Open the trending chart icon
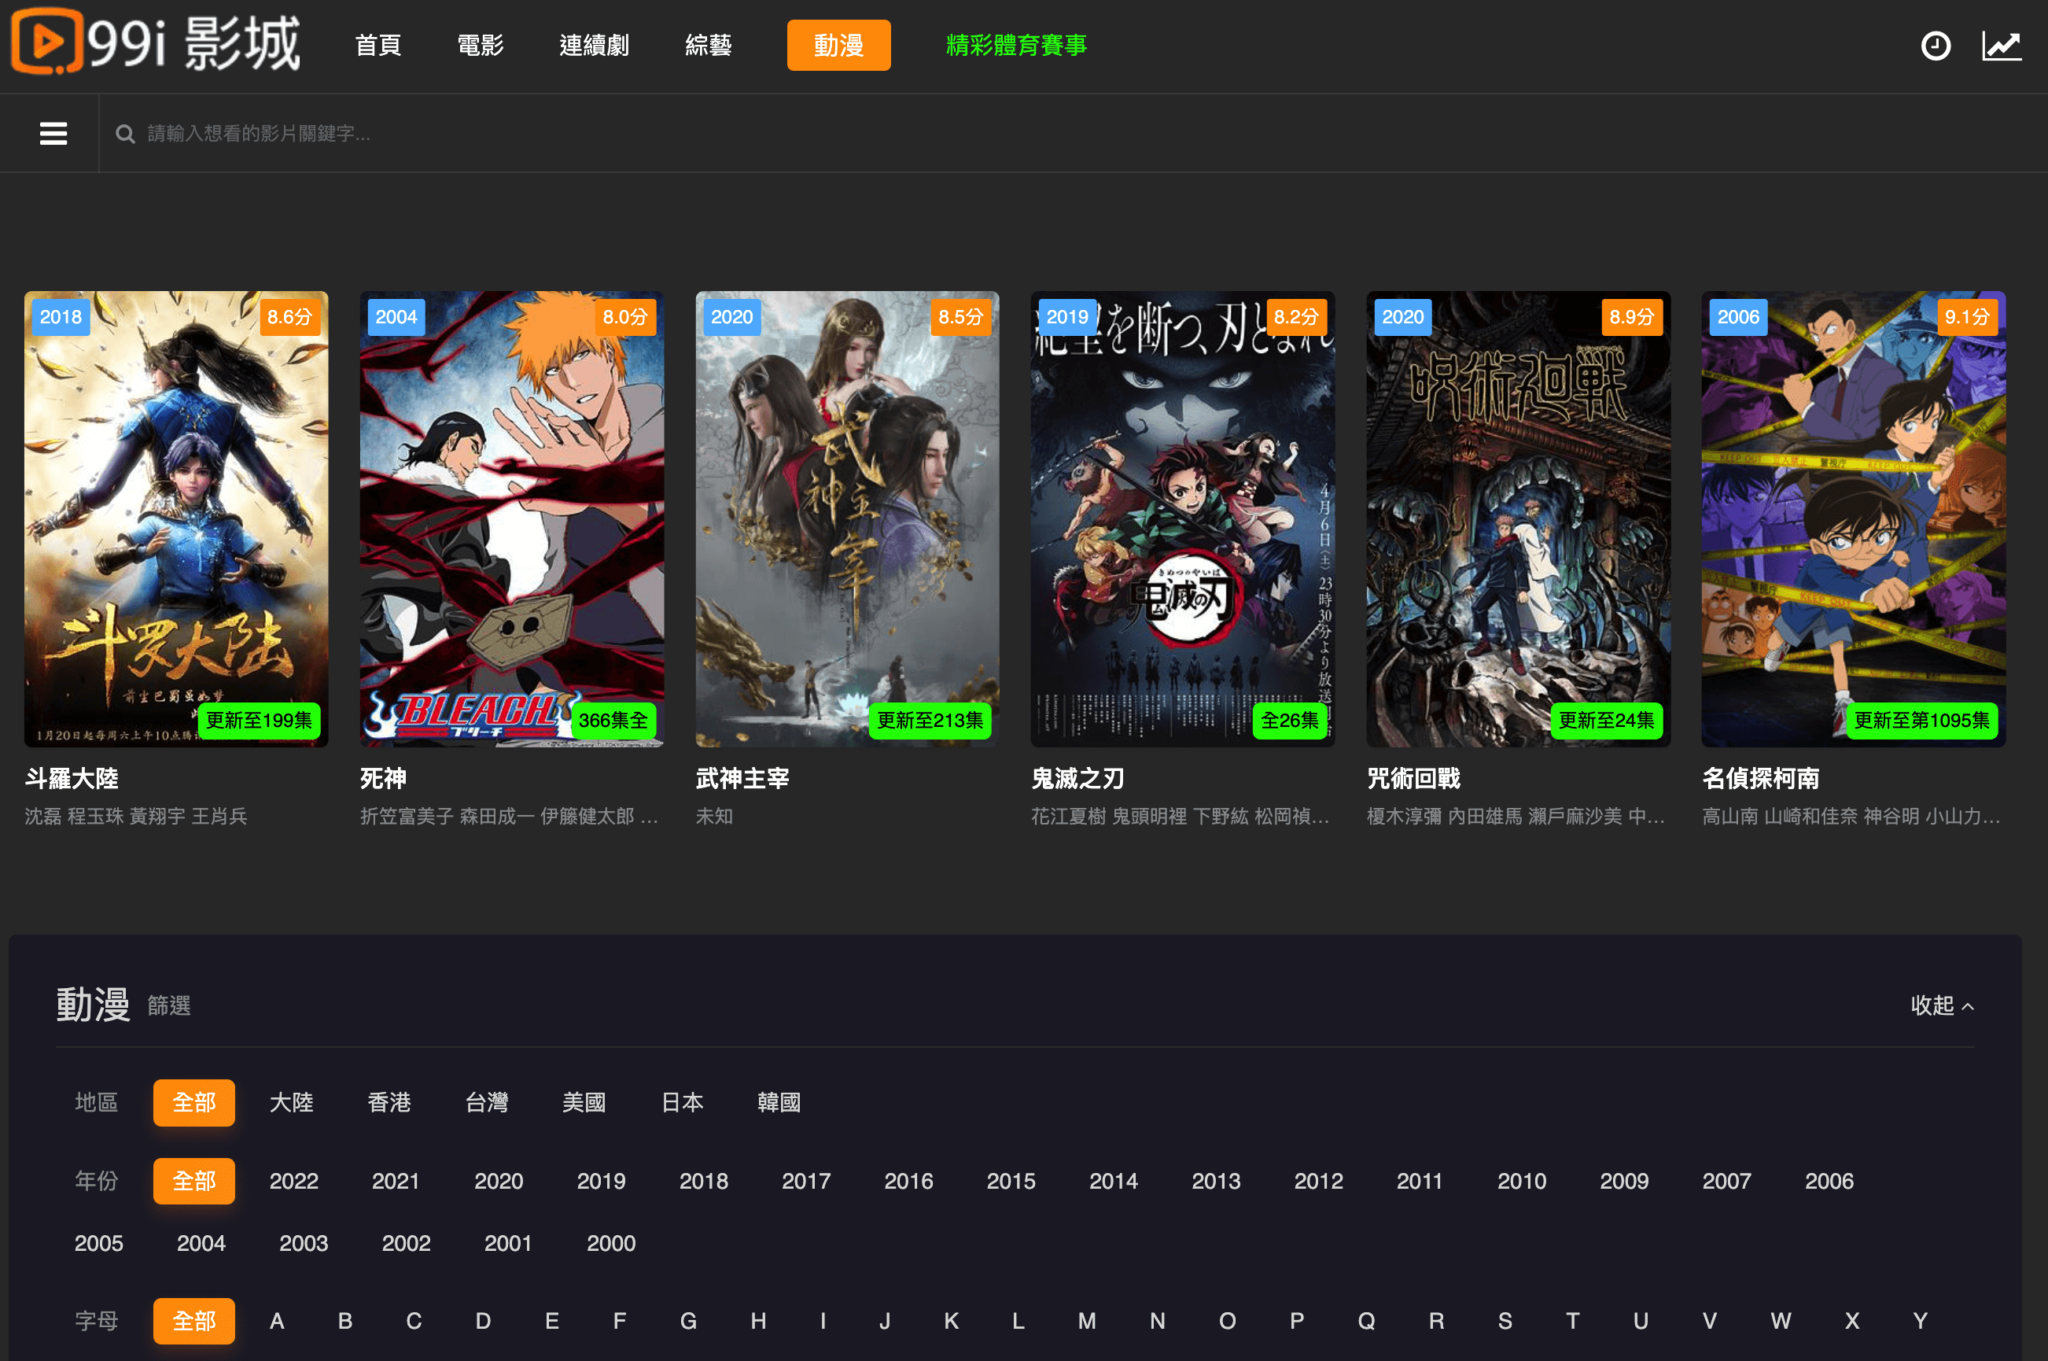This screenshot has width=2048, height=1361. (2001, 46)
